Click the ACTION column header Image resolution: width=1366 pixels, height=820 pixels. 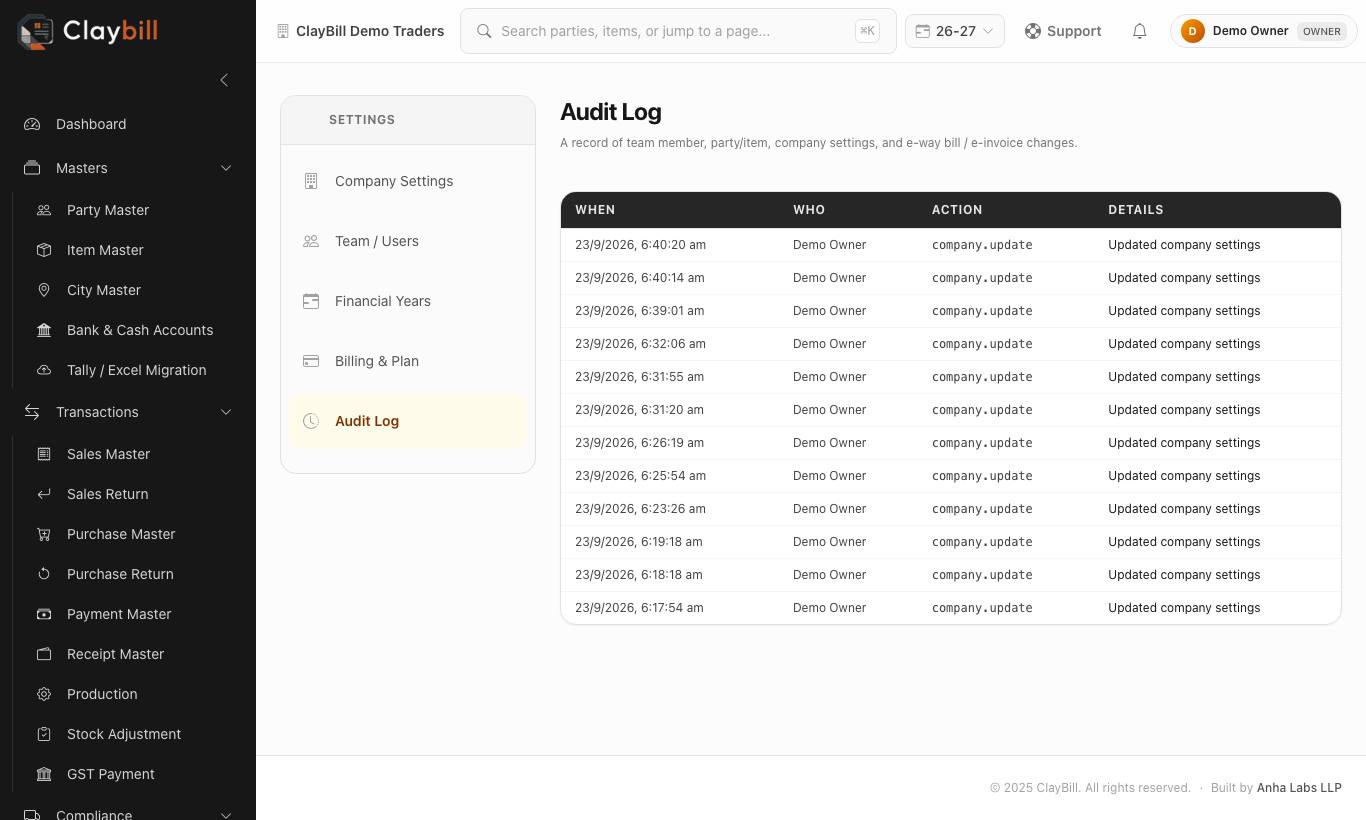click(957, 210)
